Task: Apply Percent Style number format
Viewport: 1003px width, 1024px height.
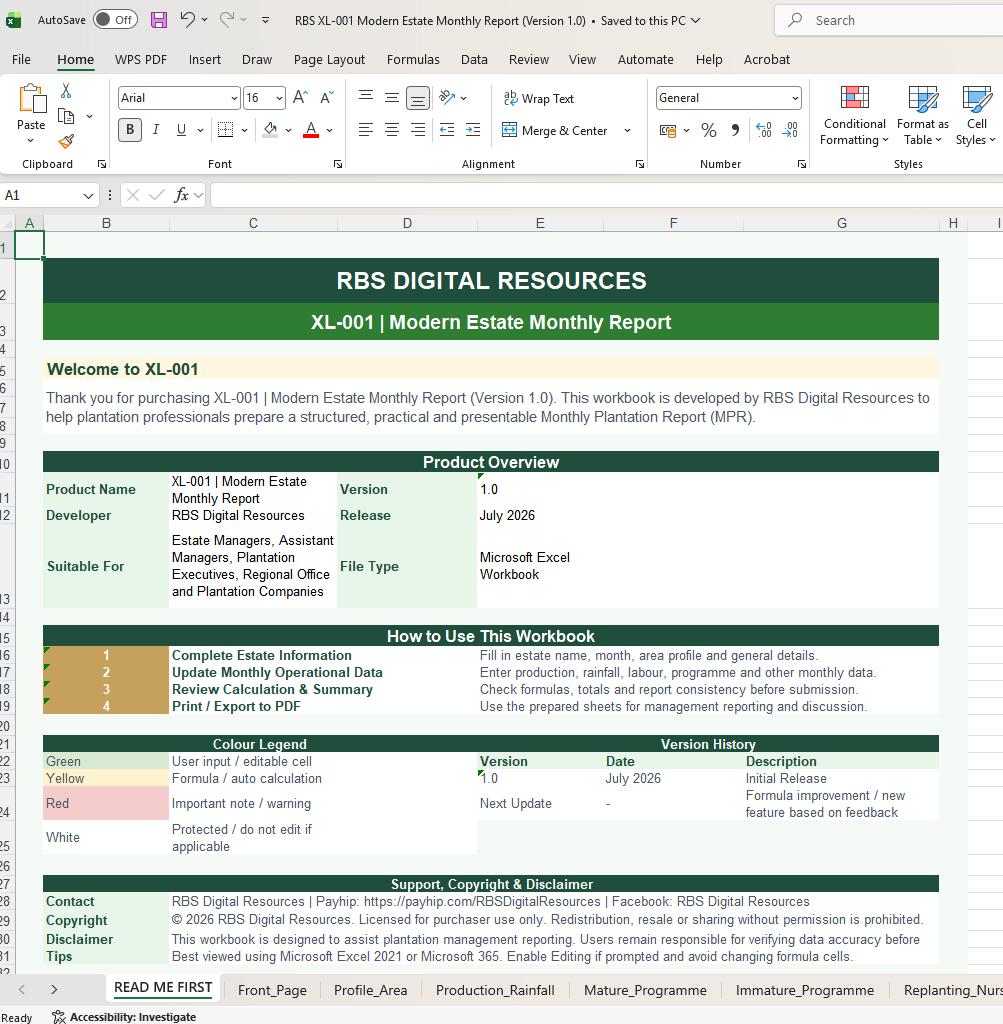Action: [x=708, y=131]
